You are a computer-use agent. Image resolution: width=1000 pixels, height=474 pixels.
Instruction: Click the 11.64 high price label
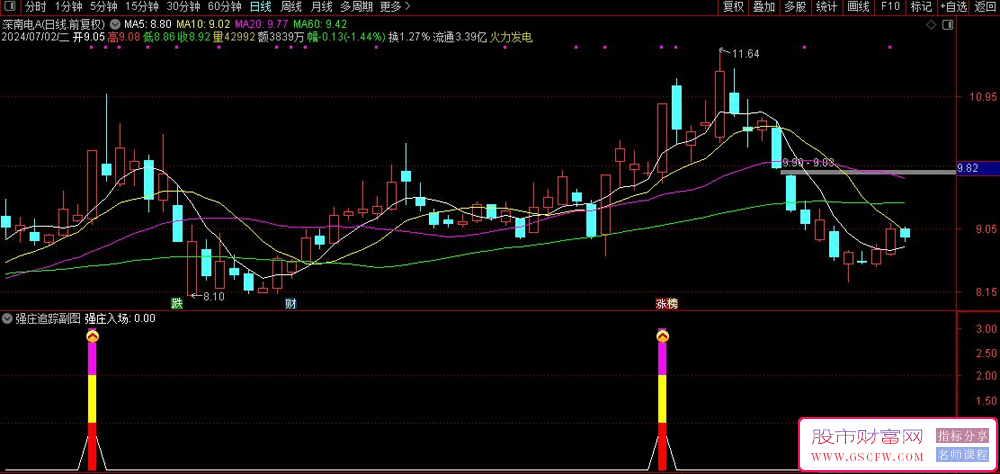coord(746,54)
